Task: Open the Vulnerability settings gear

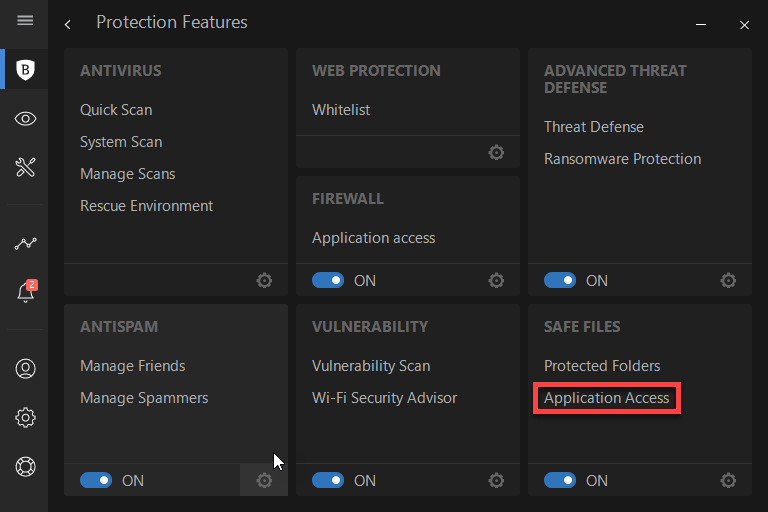Action: coord(496,481)
